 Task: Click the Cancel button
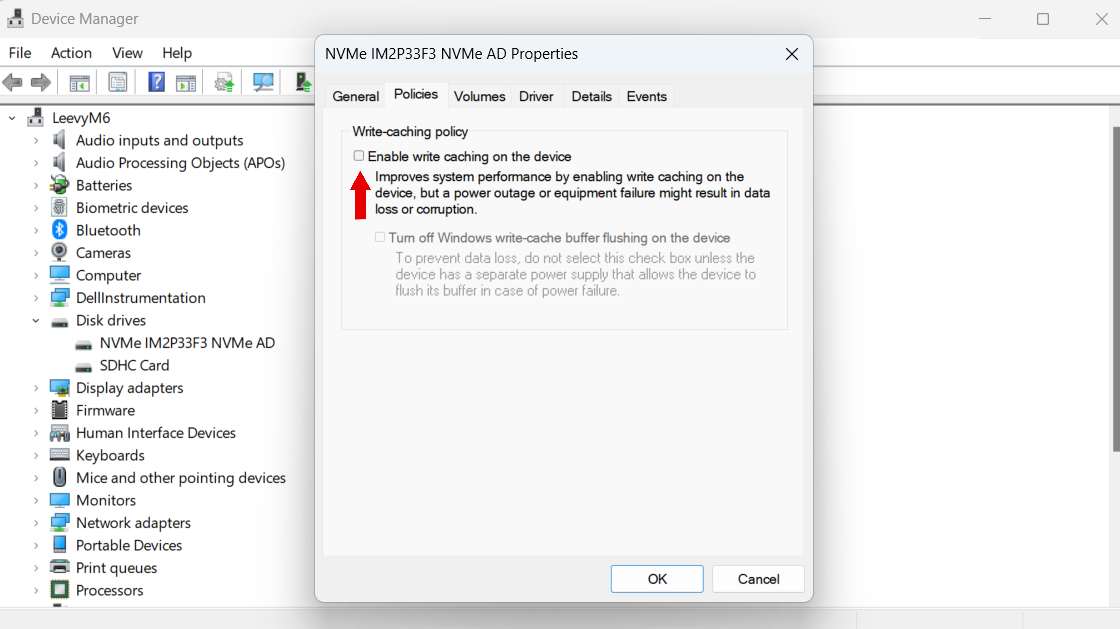pos(758,578)
